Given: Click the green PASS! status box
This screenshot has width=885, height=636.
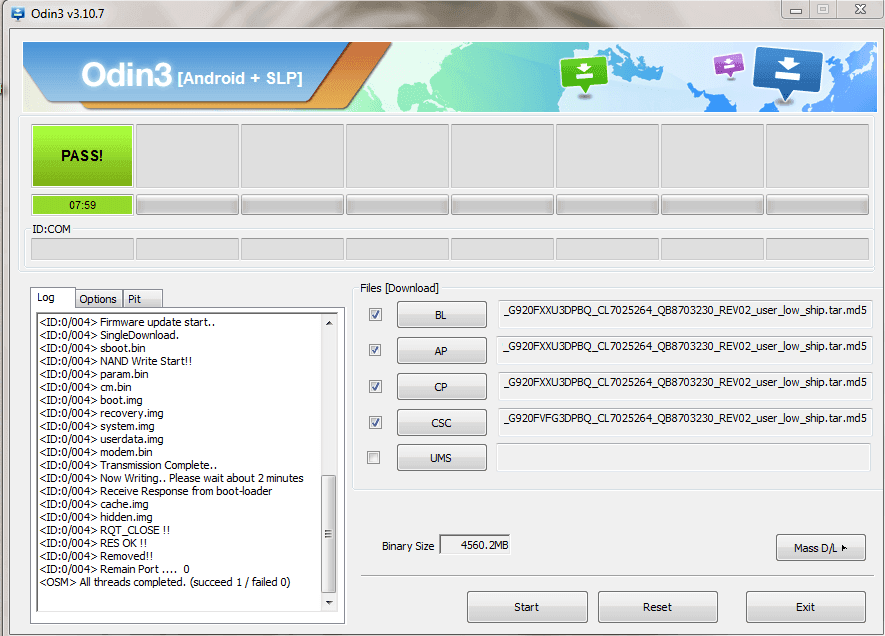Looking at the screenshot, I should click(x=82, y=156).
